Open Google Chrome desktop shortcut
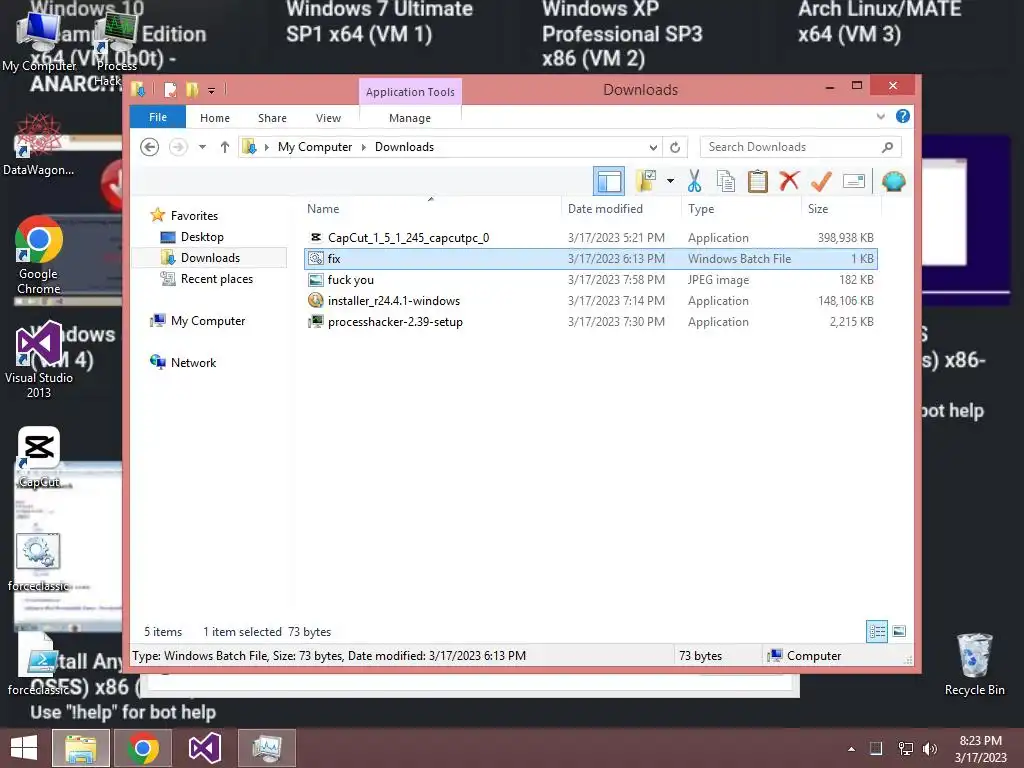 (39, 255)
